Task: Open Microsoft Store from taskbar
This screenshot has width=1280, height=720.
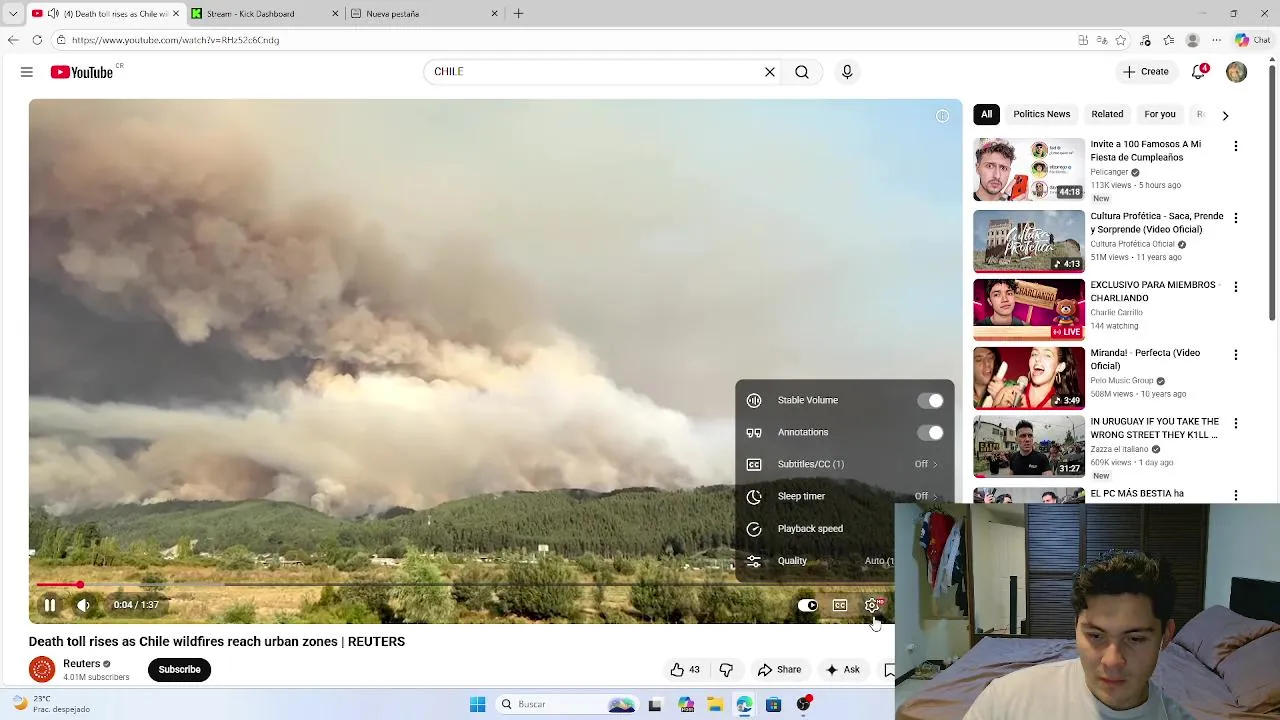Action: 773,705
